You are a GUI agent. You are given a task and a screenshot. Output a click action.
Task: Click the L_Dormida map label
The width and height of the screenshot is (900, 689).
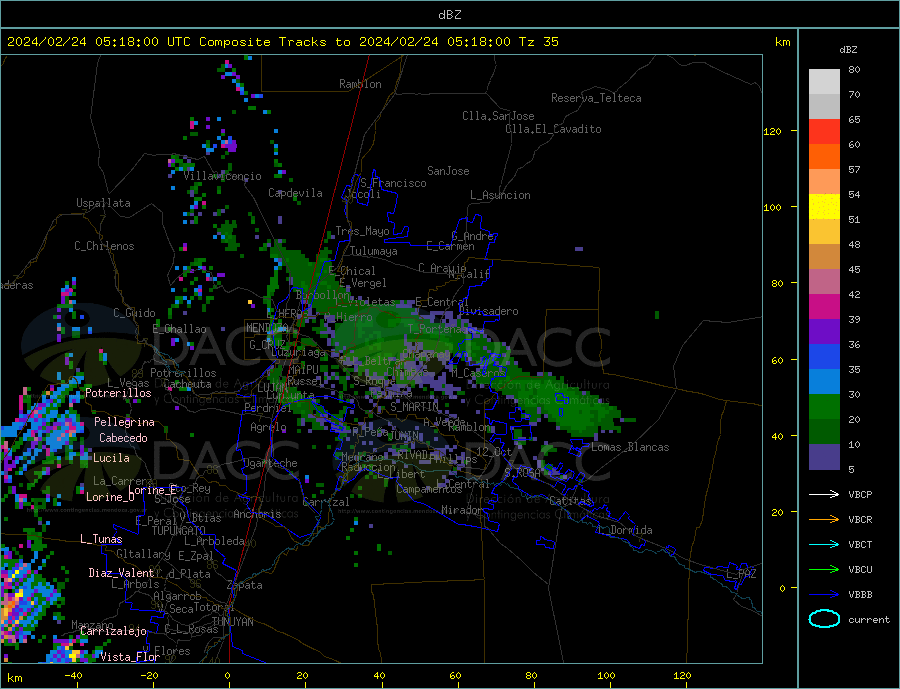click(626, 530)
